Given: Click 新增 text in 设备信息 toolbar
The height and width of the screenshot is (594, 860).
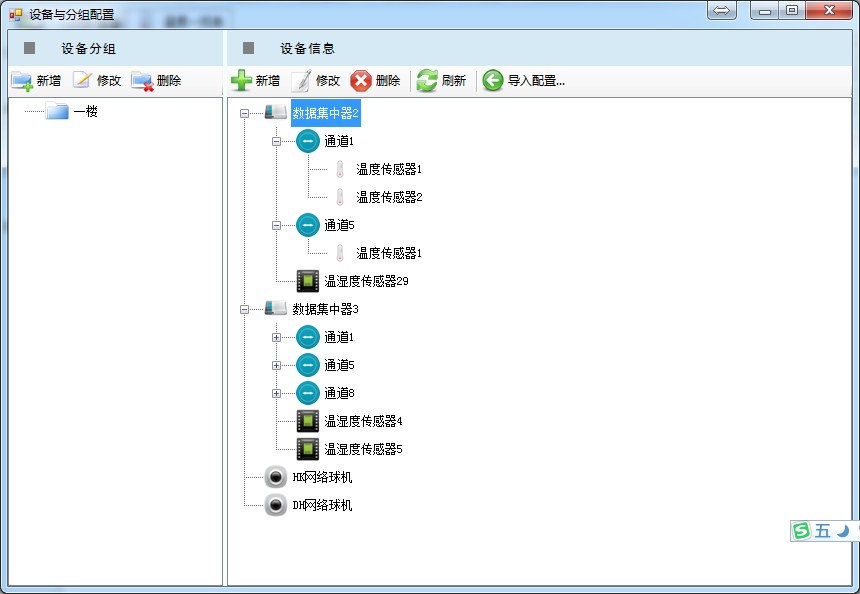Looking at the screenshot, I should pos(268,81).
